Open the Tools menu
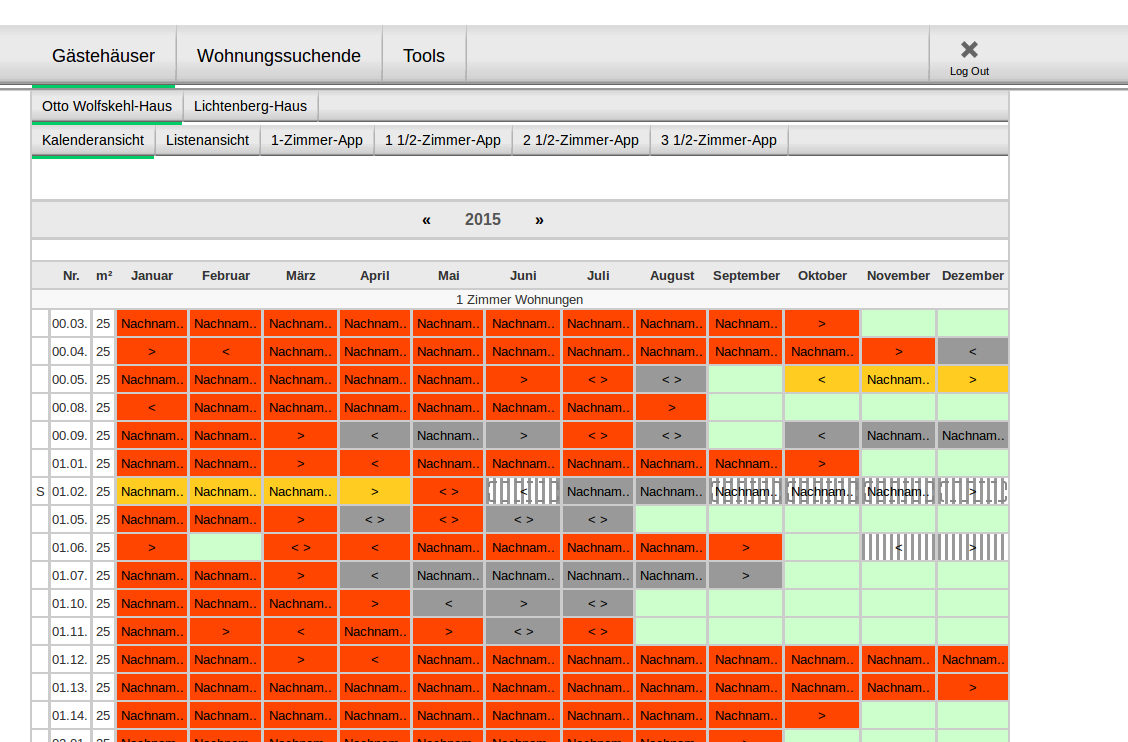Viewport: 1128px width, 742px height. tap(423, 56)
